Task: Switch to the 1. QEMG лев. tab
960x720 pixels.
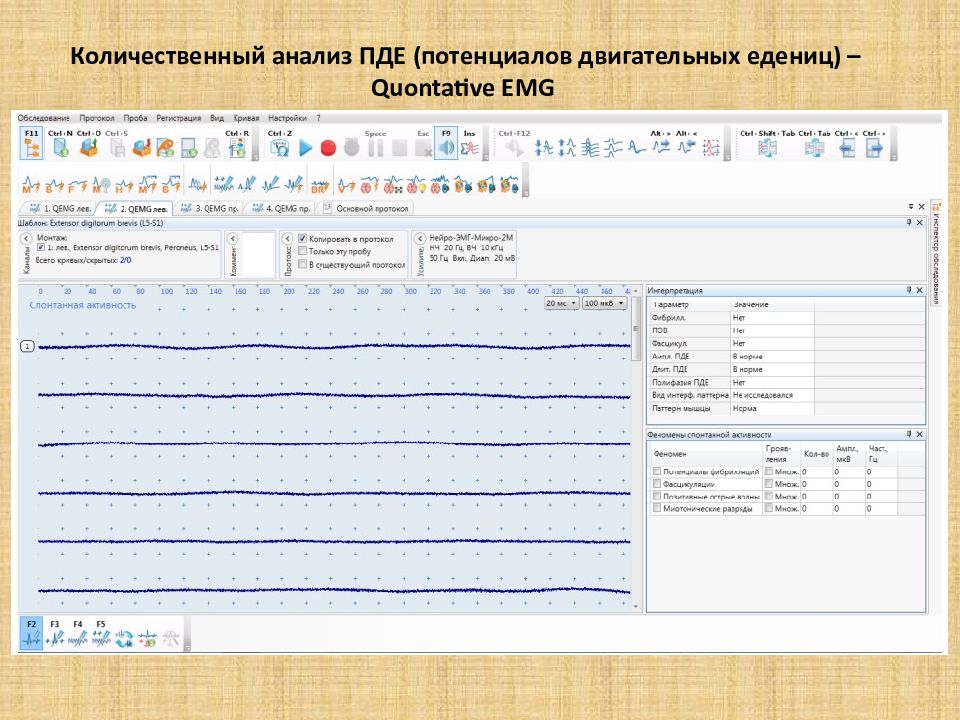Action: point(60,209)
